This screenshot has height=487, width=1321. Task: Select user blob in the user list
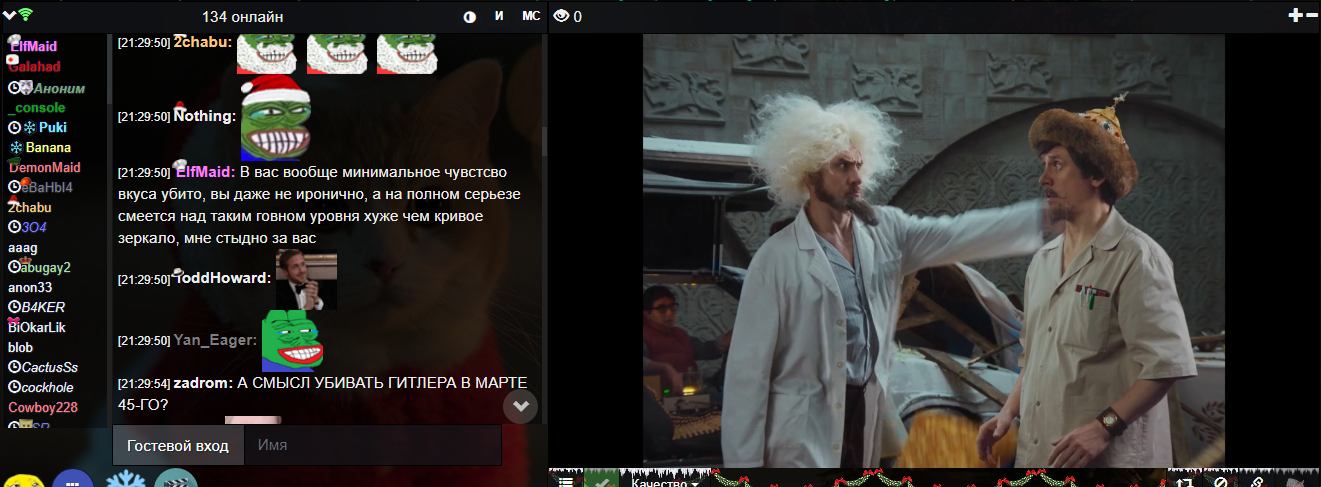(x=20, y=347)
